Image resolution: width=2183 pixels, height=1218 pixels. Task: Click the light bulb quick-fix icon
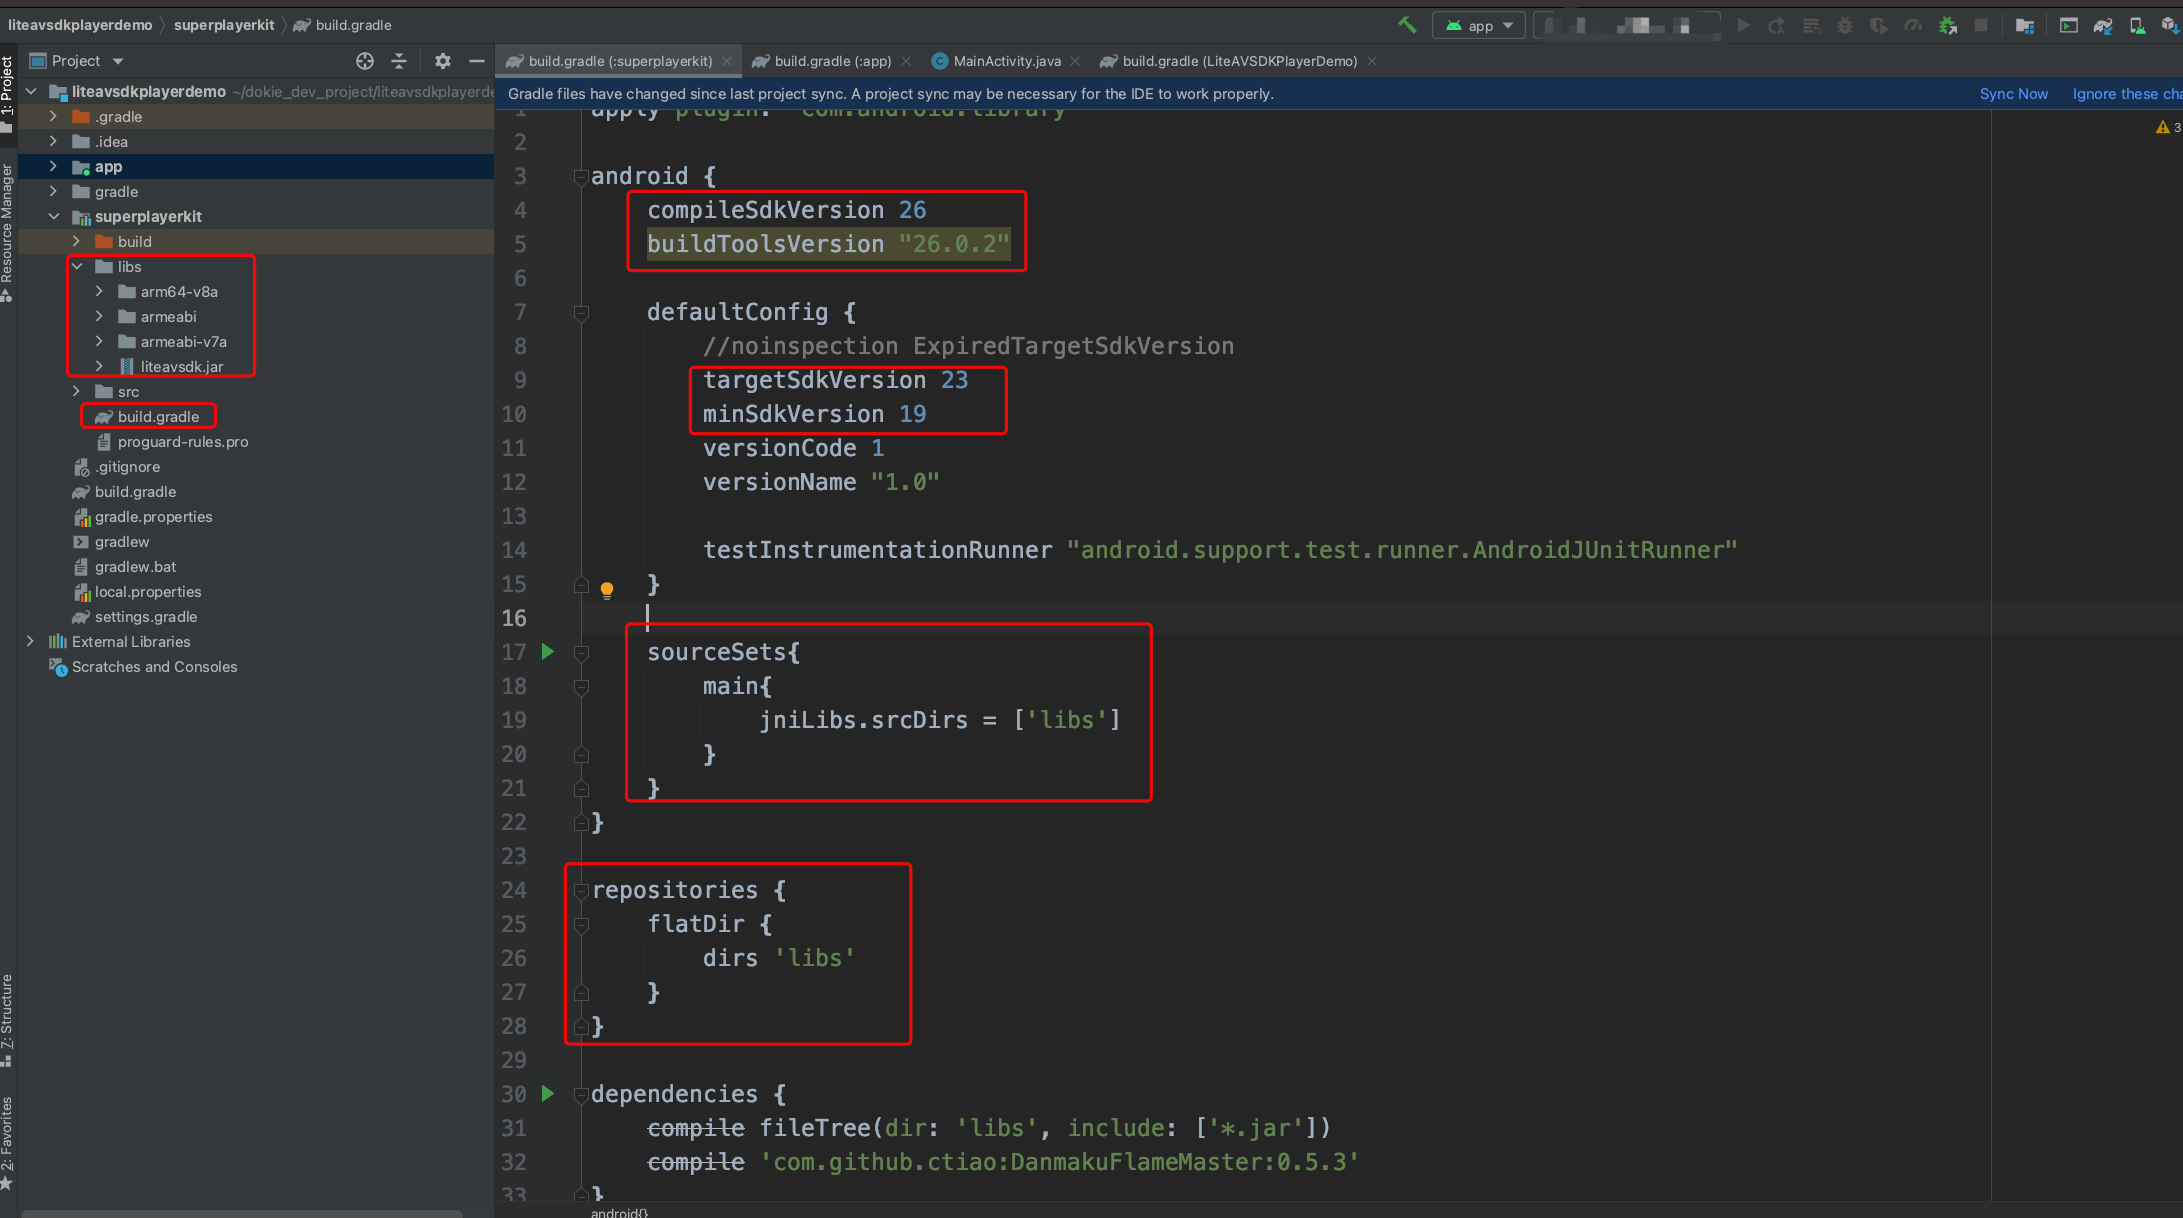pyautogui.click(x=606, y=589)
